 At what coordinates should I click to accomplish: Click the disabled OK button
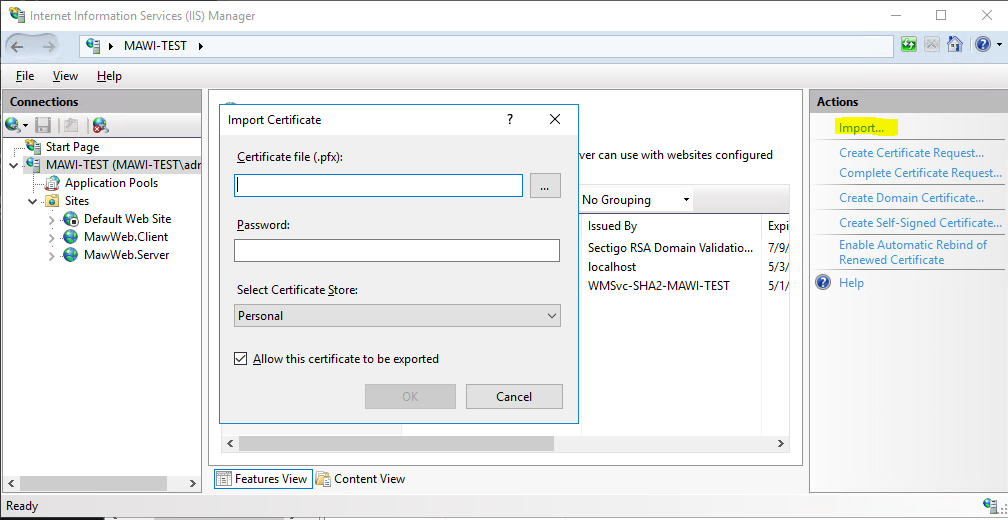coord(410,397)
